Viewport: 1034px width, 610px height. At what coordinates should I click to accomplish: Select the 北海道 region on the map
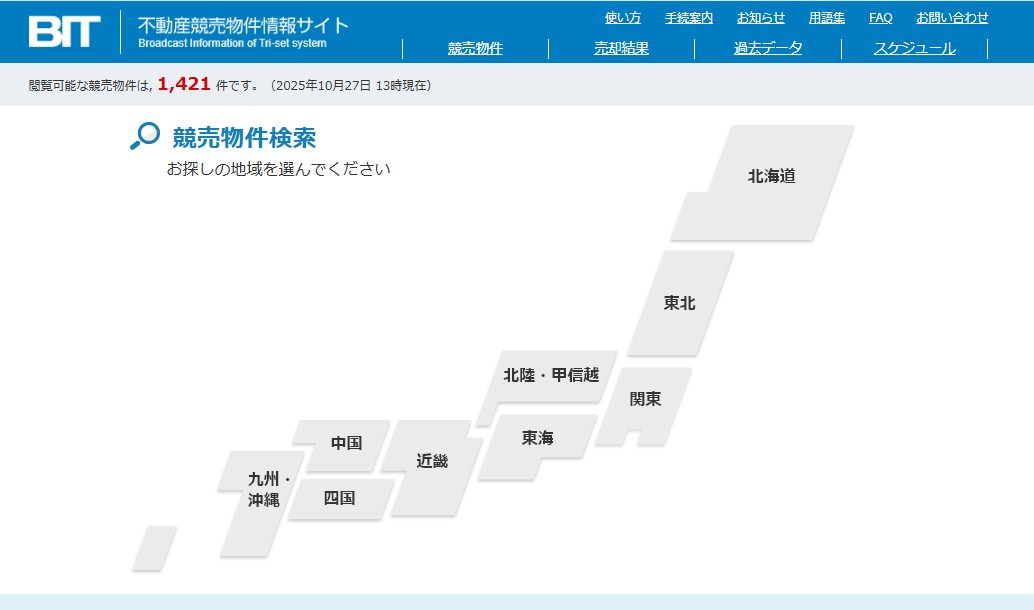tap(771, 177)
